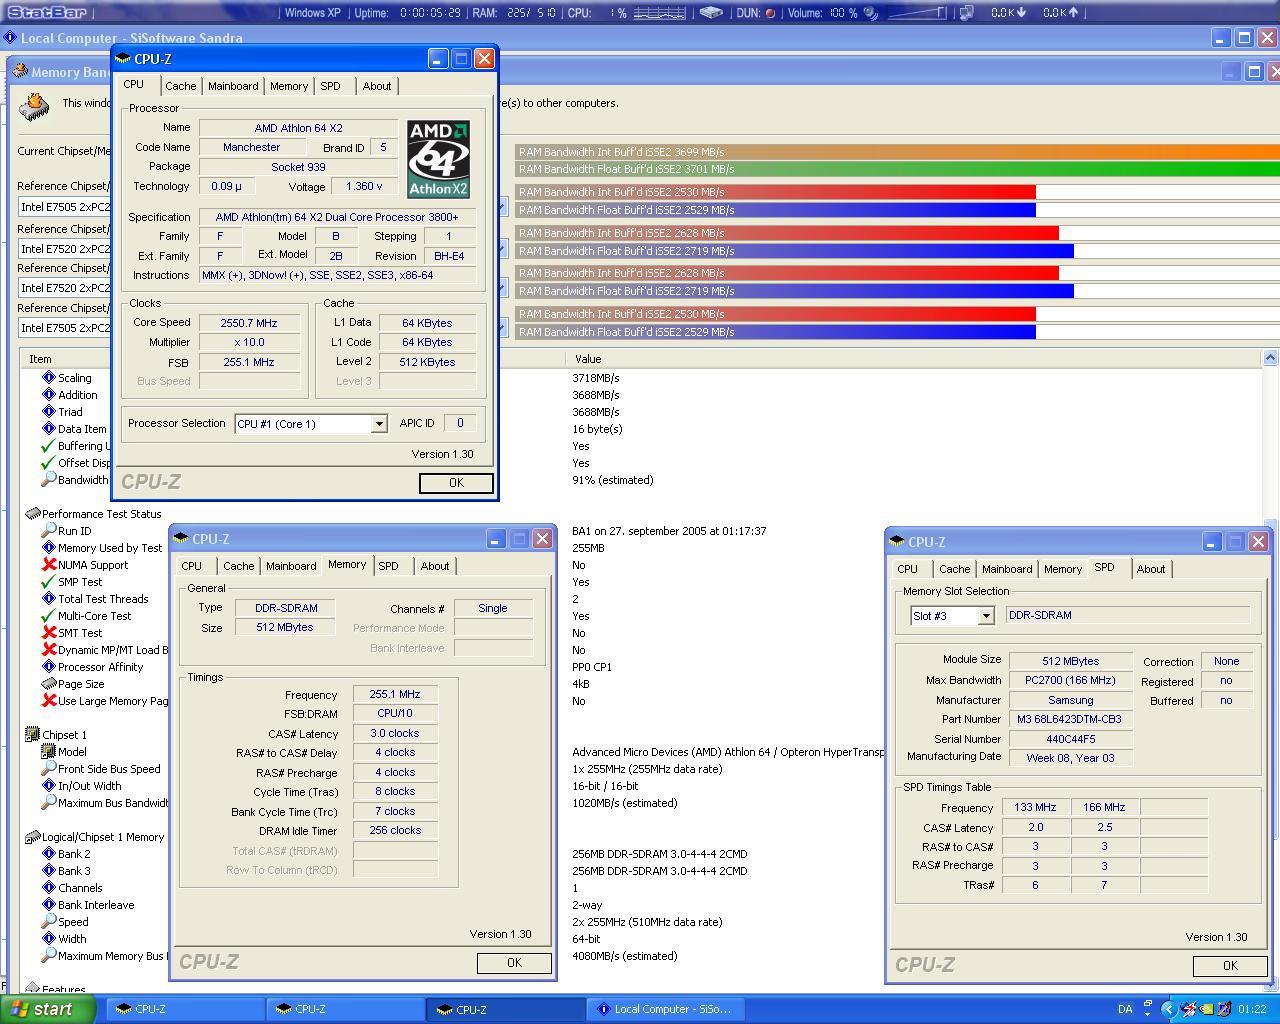This screenshot has width=1280, height=1024.
Task: Open Mainboard tab in the top CPU-Z window
Action: click(x=233, y=86)
